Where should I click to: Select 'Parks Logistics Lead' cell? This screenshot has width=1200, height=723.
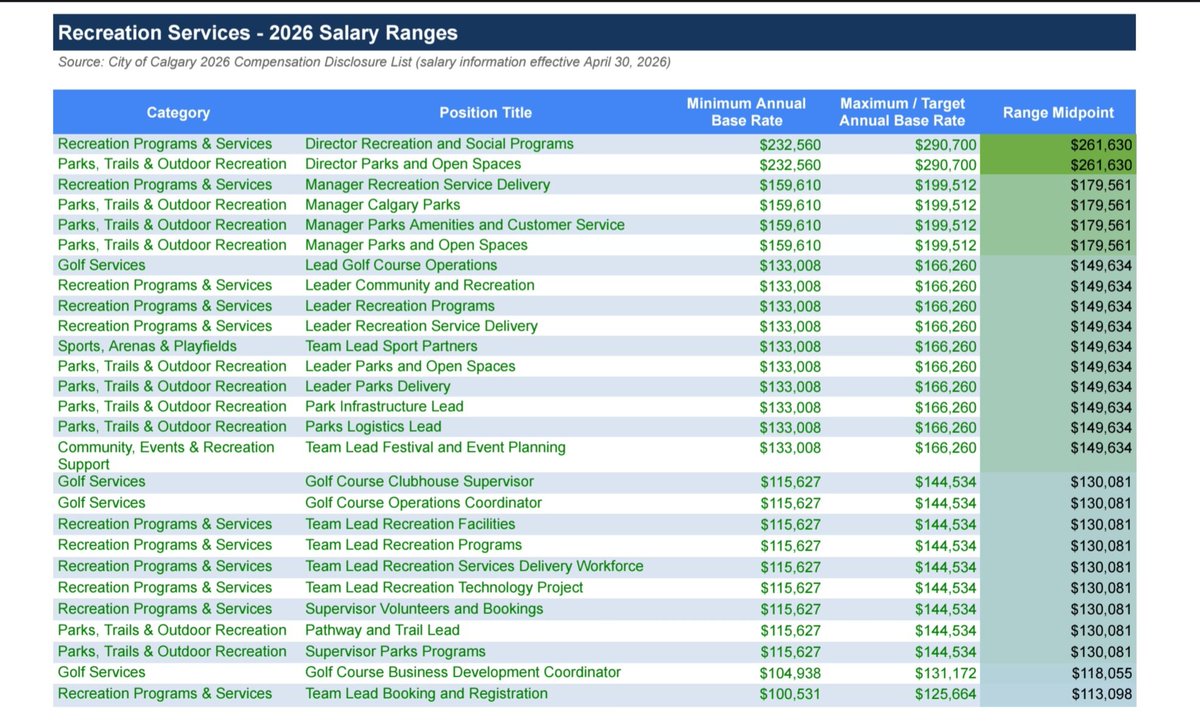pyautogui.click(x=373, y=426)
